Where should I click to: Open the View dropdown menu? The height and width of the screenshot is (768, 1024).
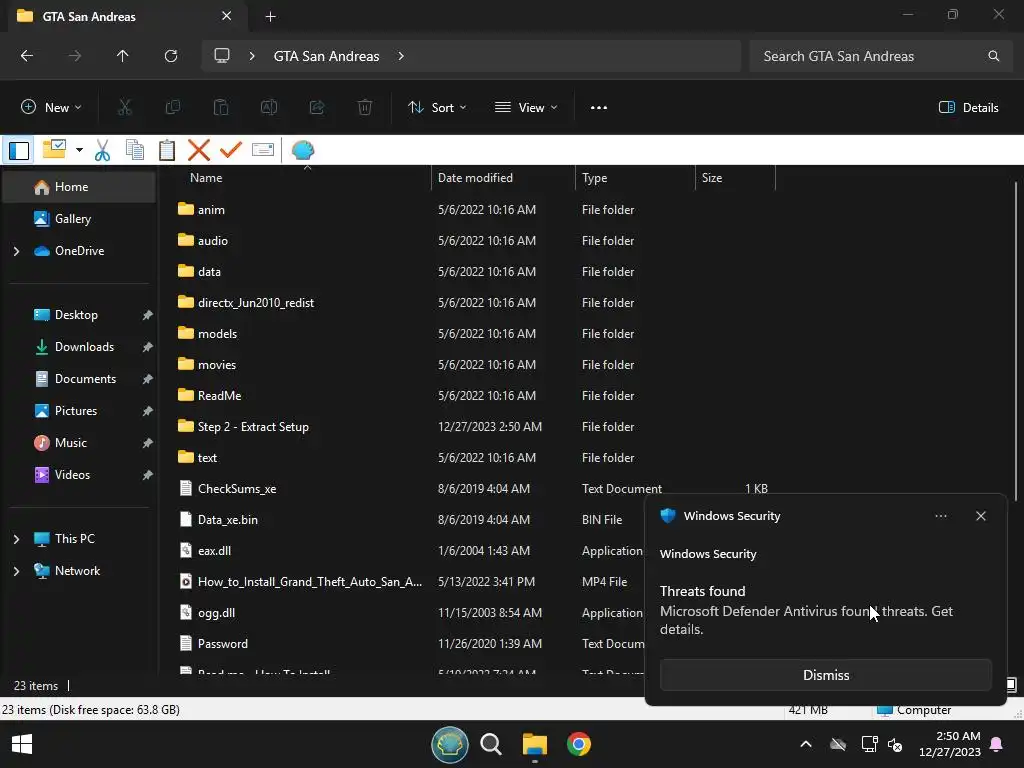[526, 108]
